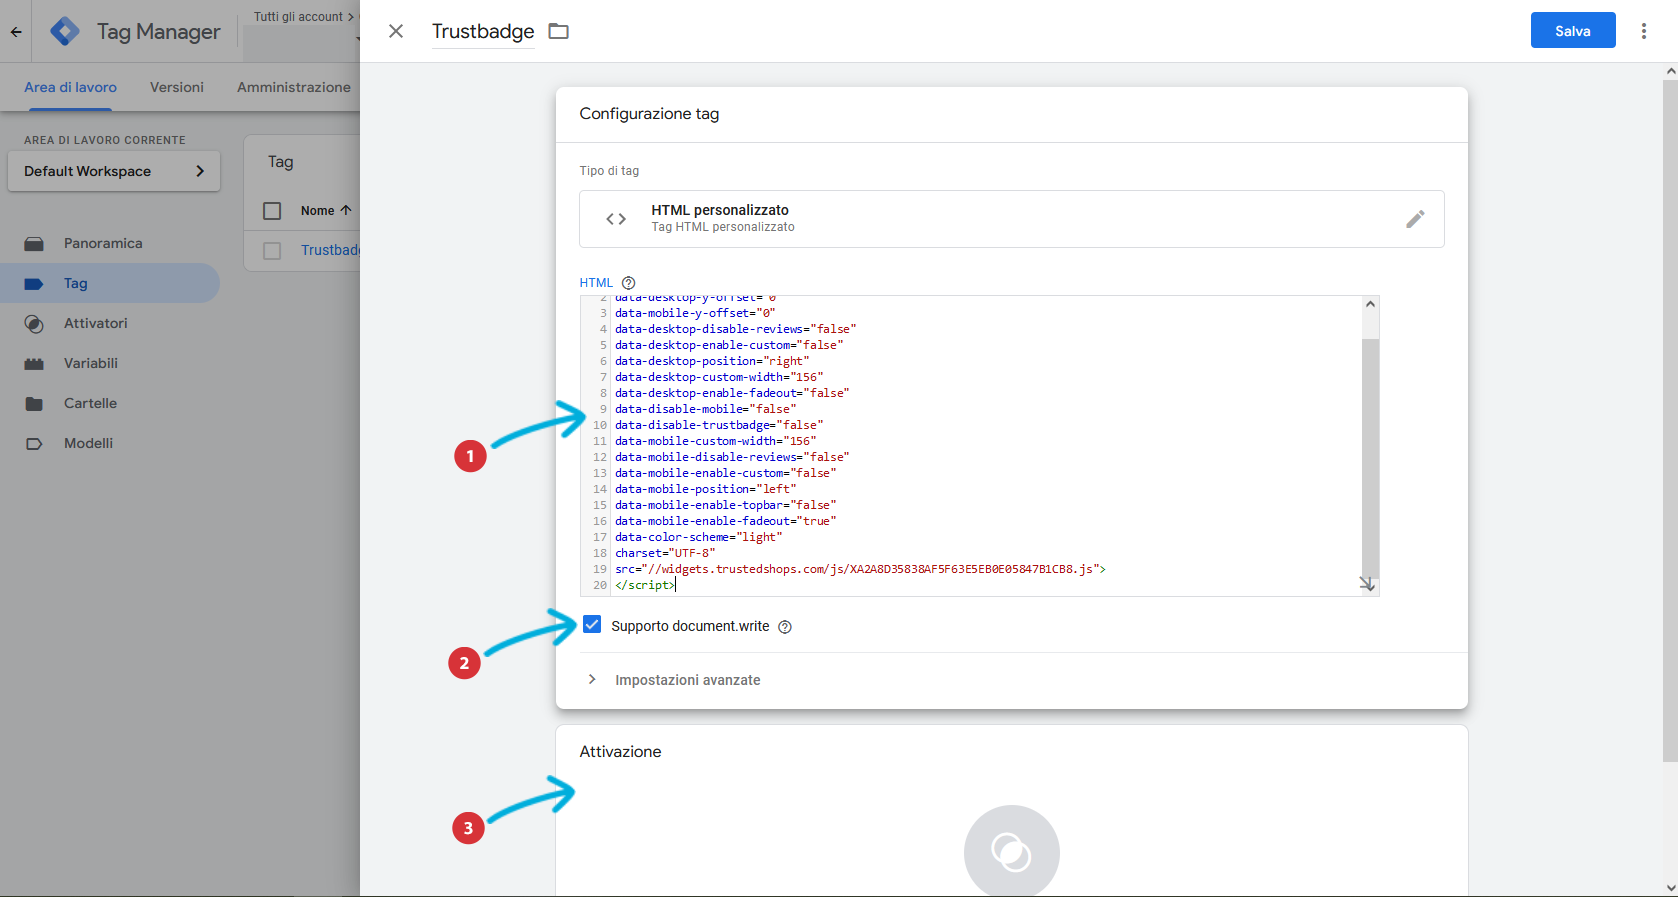Save the tag with Salva button
Viewport: 1678px width, 897px height.
click(x=1573, y=30)
